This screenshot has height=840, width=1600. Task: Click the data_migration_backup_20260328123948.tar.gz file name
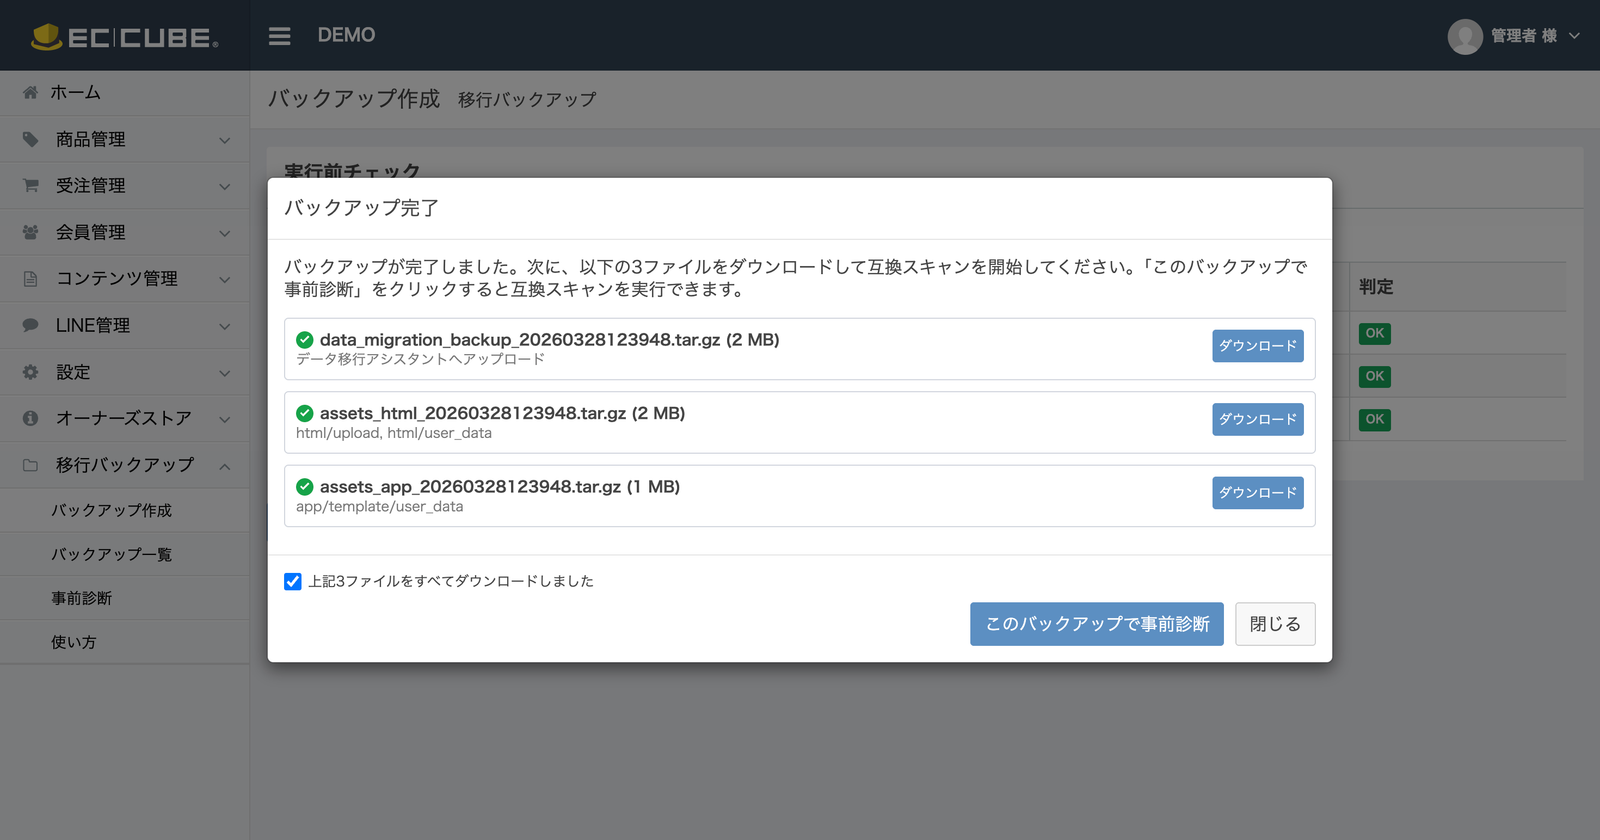pos(520,340)
